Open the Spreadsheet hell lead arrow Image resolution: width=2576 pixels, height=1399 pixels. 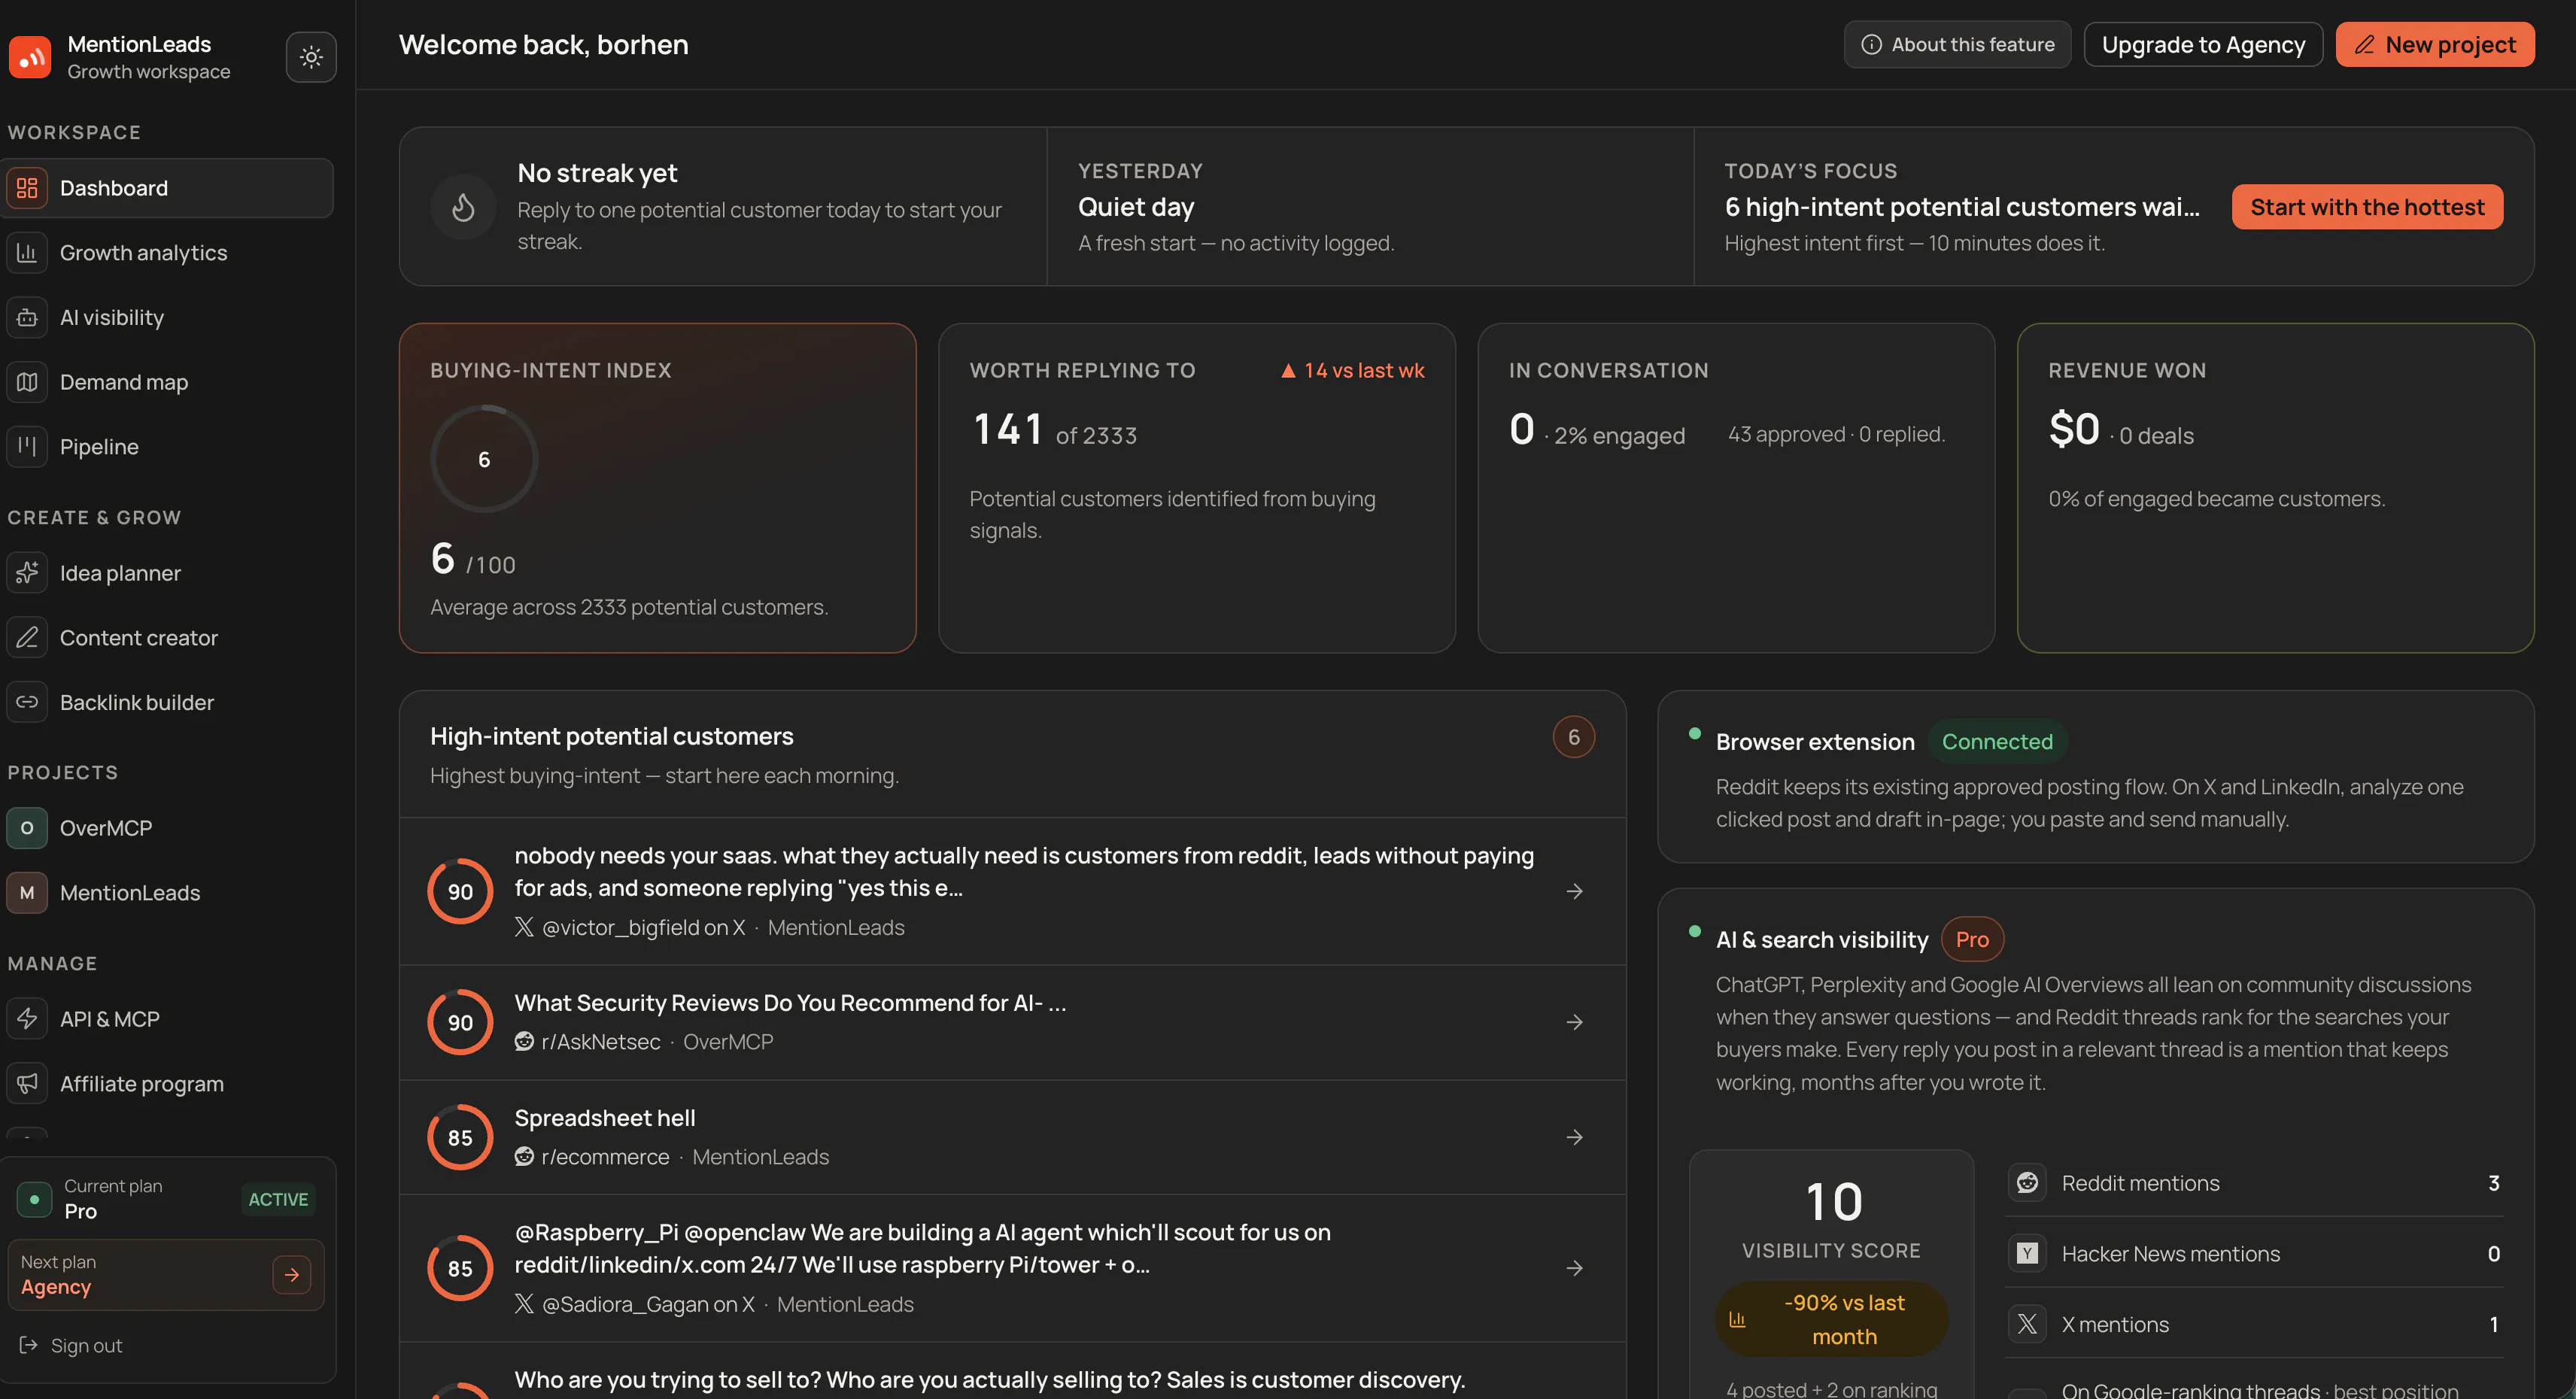(x=1574, y=1137)
